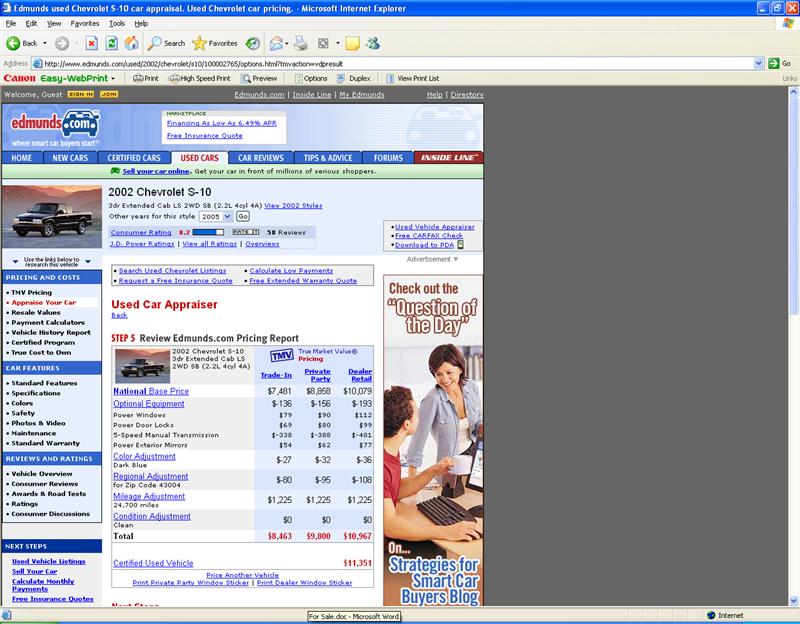Open the Favorites menu
Image resolution: width=800 pixels, height=624 pixels.
[85, 23]
